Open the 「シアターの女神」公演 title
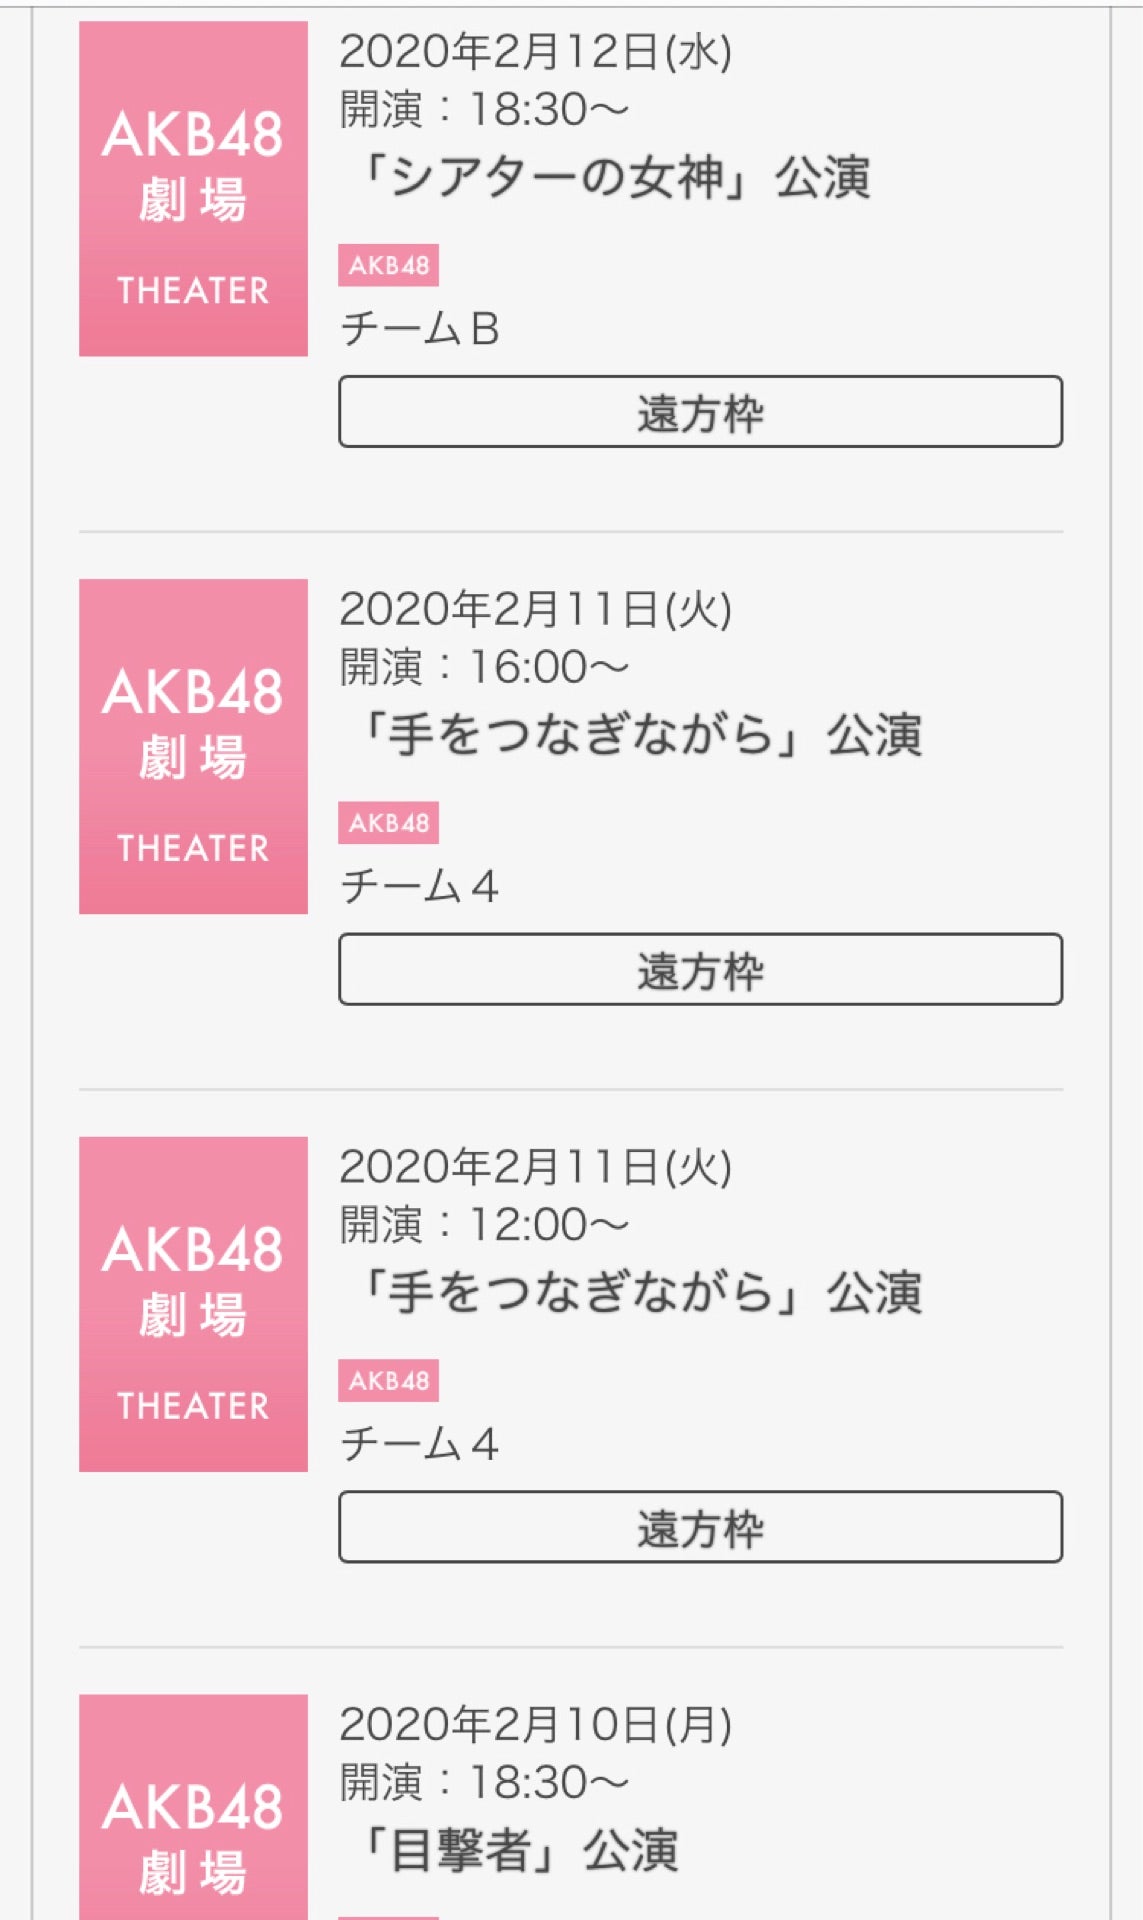The width and height of the screenshot is (1143, 1920). (612, 178)
